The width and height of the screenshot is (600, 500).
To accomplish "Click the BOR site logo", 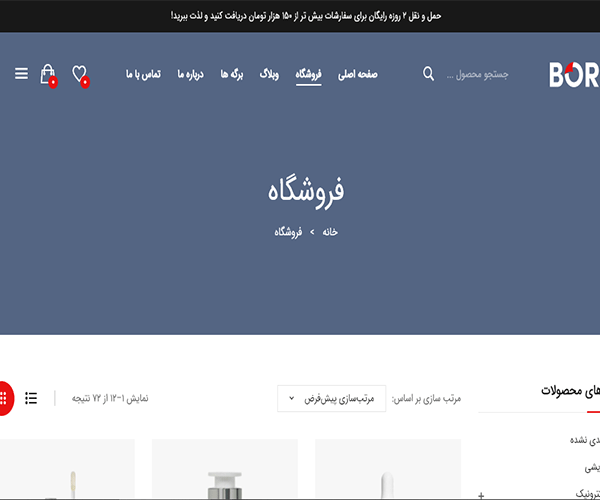I will (x=574, y=75).
